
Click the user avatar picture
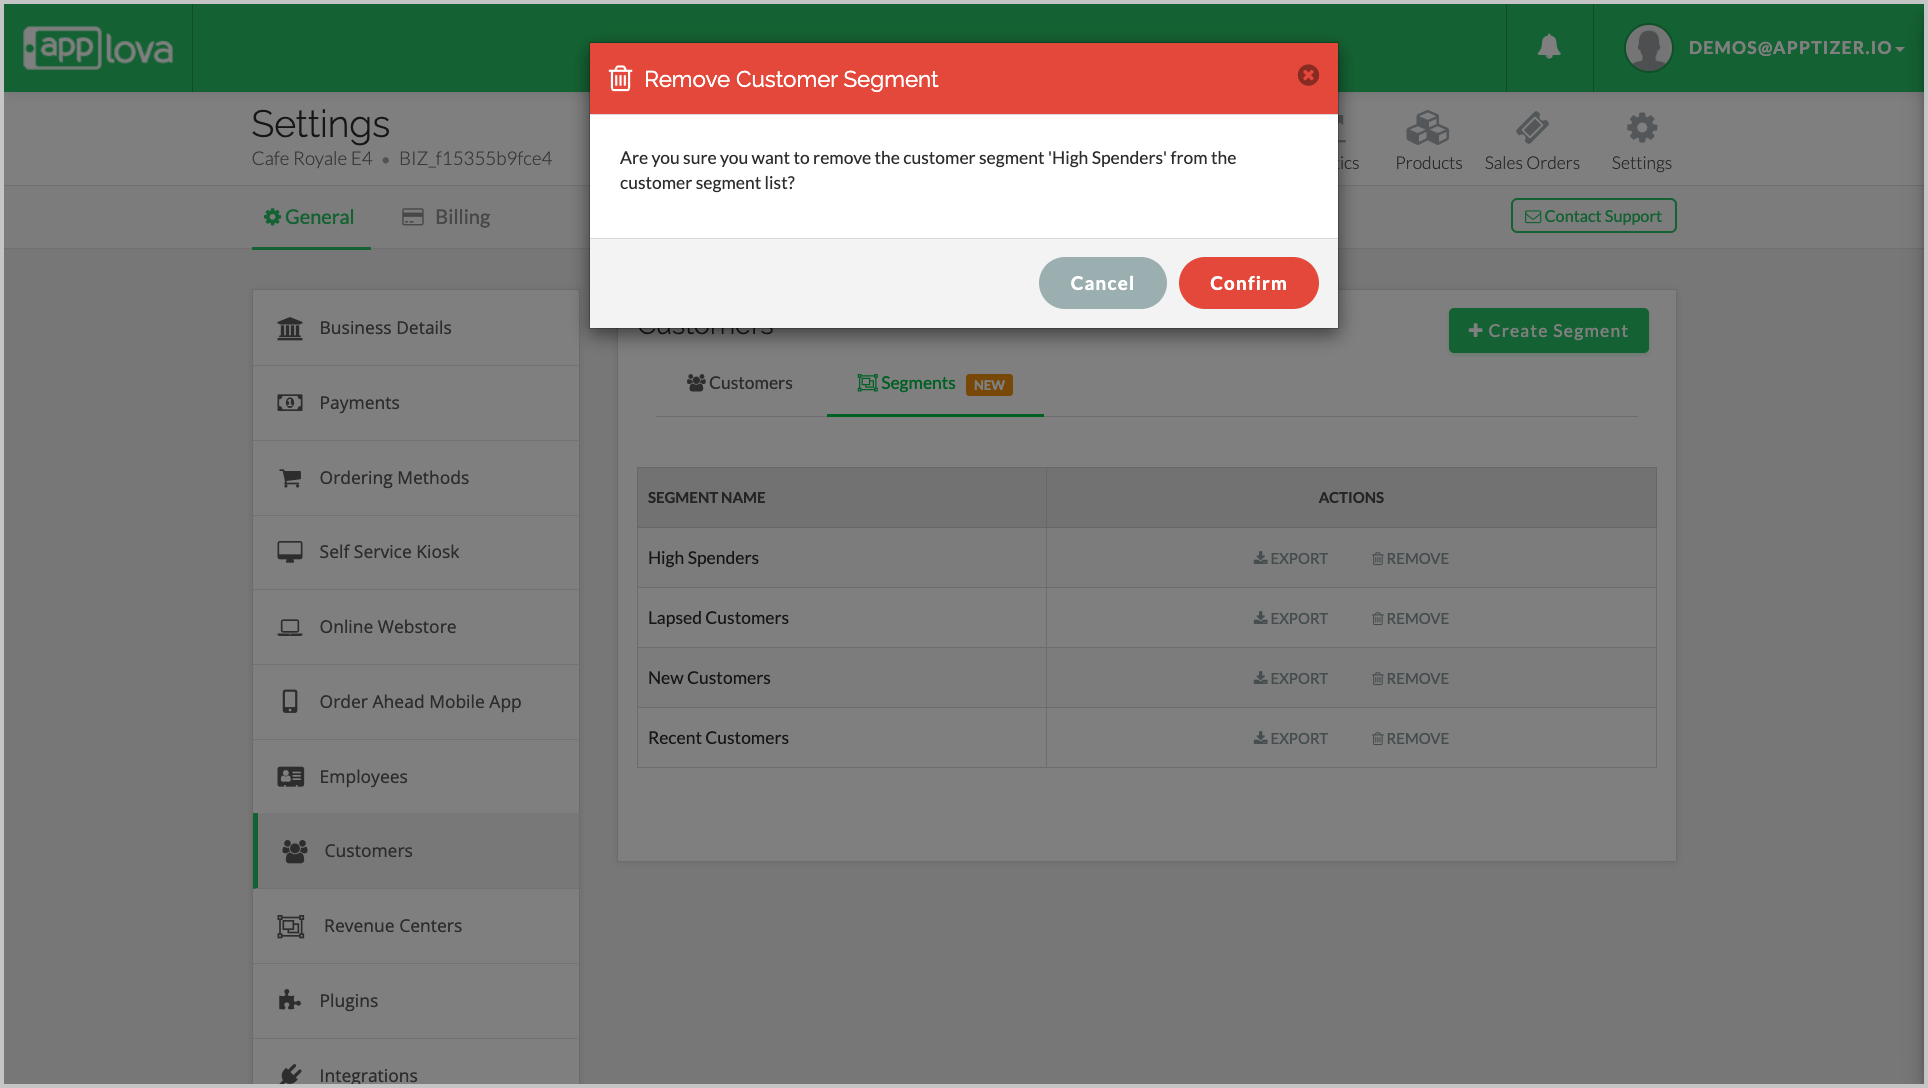(1648, 48)
